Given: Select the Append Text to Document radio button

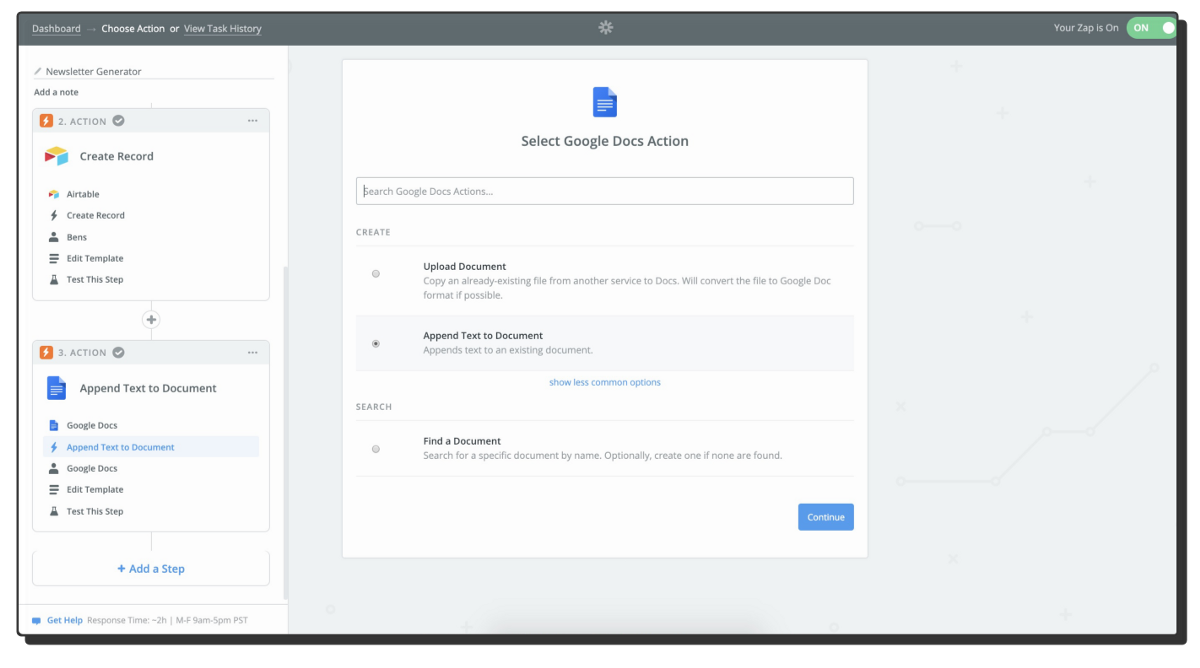Looking at the screenshot, I should point(376,344).
